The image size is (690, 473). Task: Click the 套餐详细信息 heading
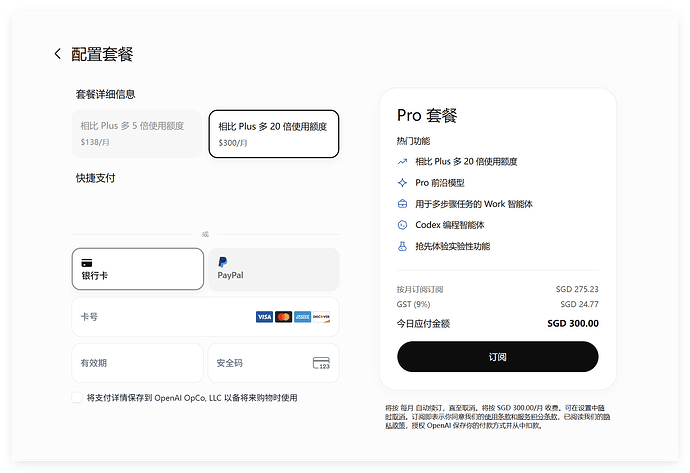(x=106, y=94)
